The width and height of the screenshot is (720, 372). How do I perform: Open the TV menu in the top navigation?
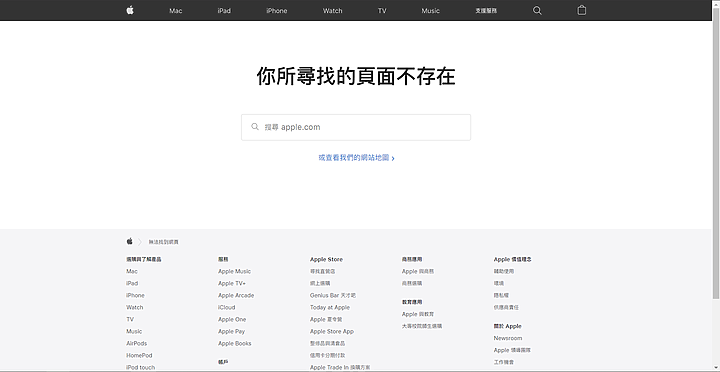pyautogui.click(x=382, y=11)
